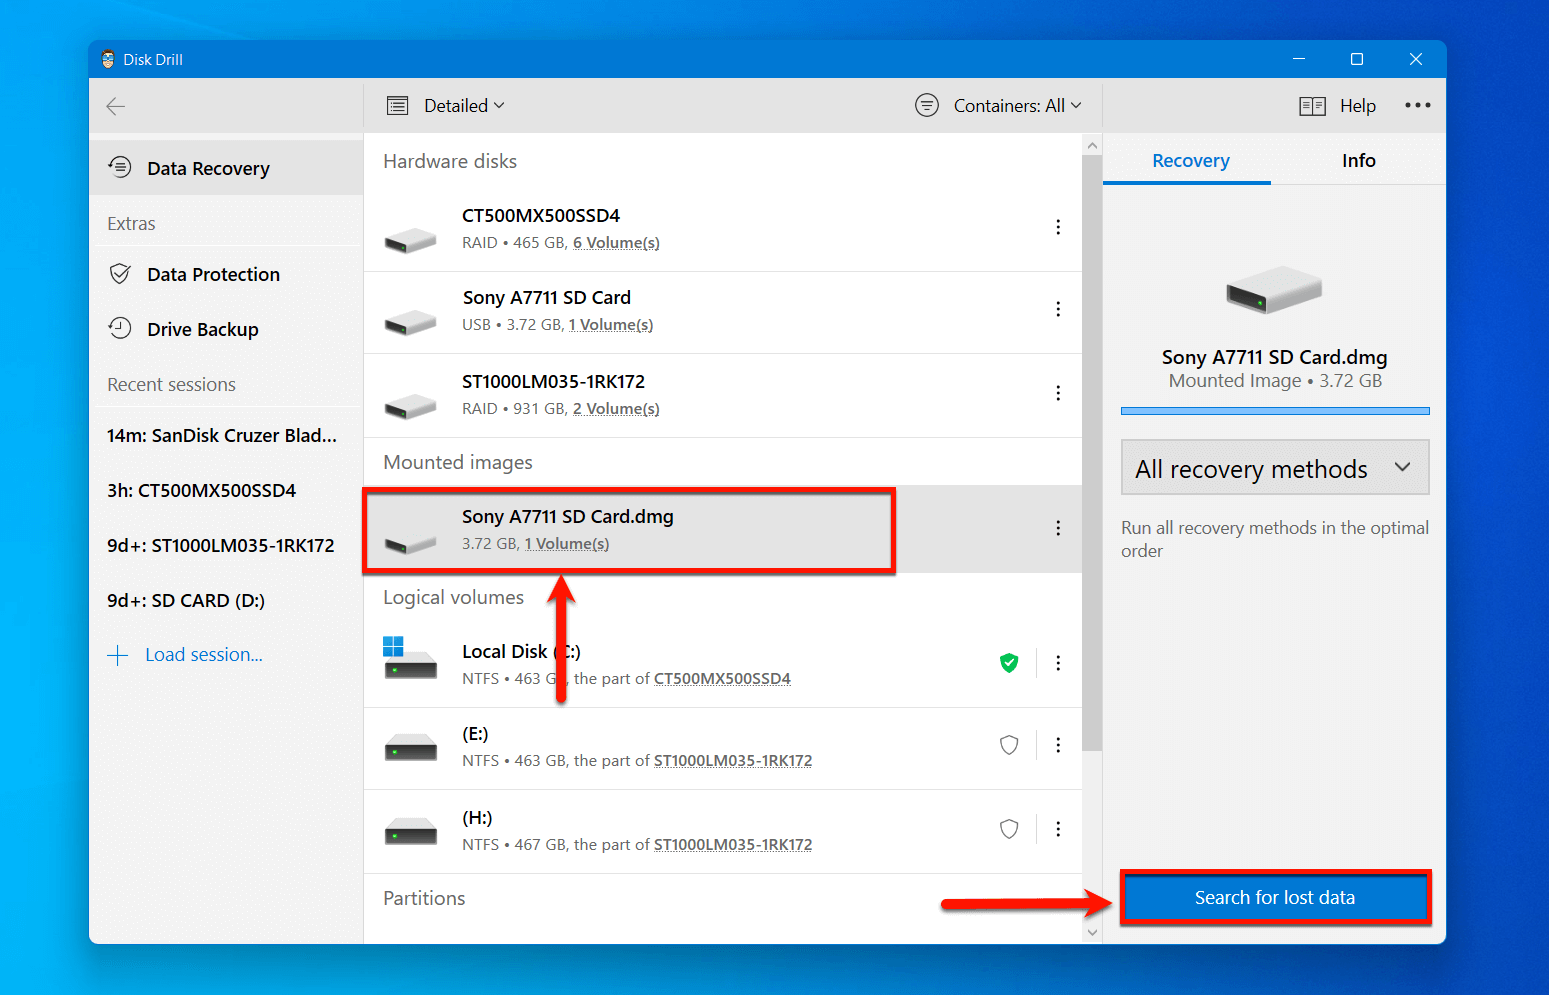
Task: Select the (E:) logical volume
Action: [722, 748]
